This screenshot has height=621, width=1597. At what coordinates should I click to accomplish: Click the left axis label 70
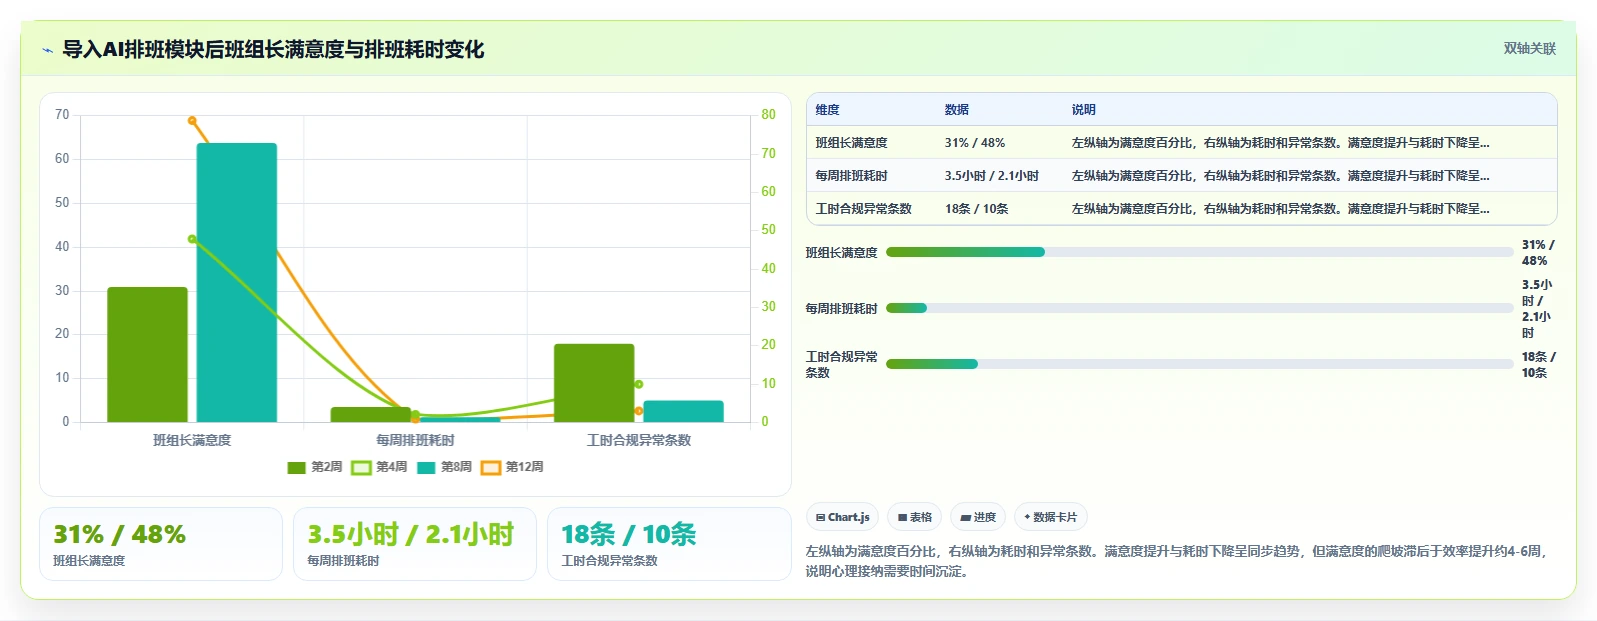pyautogui.click(x=62, y=115)
